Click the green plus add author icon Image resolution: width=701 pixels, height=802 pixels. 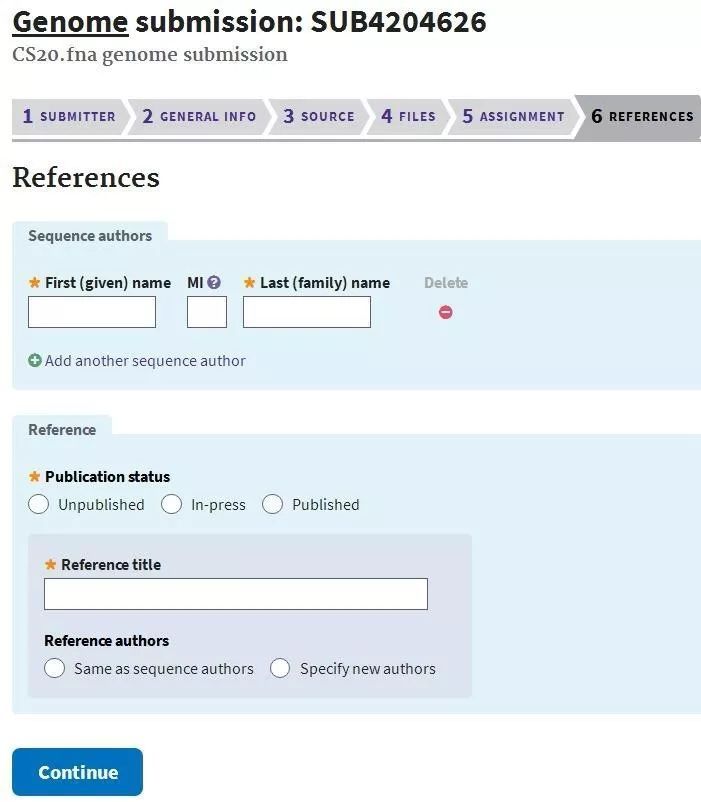[35, 361]
